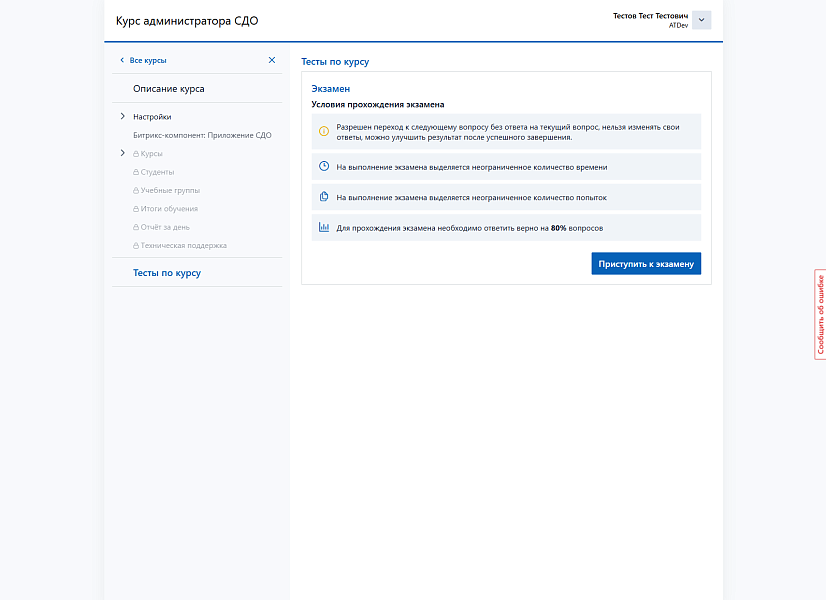
Task: Expand the Курсы tree item
Action: pyautogui.click(x=122, y=153)
